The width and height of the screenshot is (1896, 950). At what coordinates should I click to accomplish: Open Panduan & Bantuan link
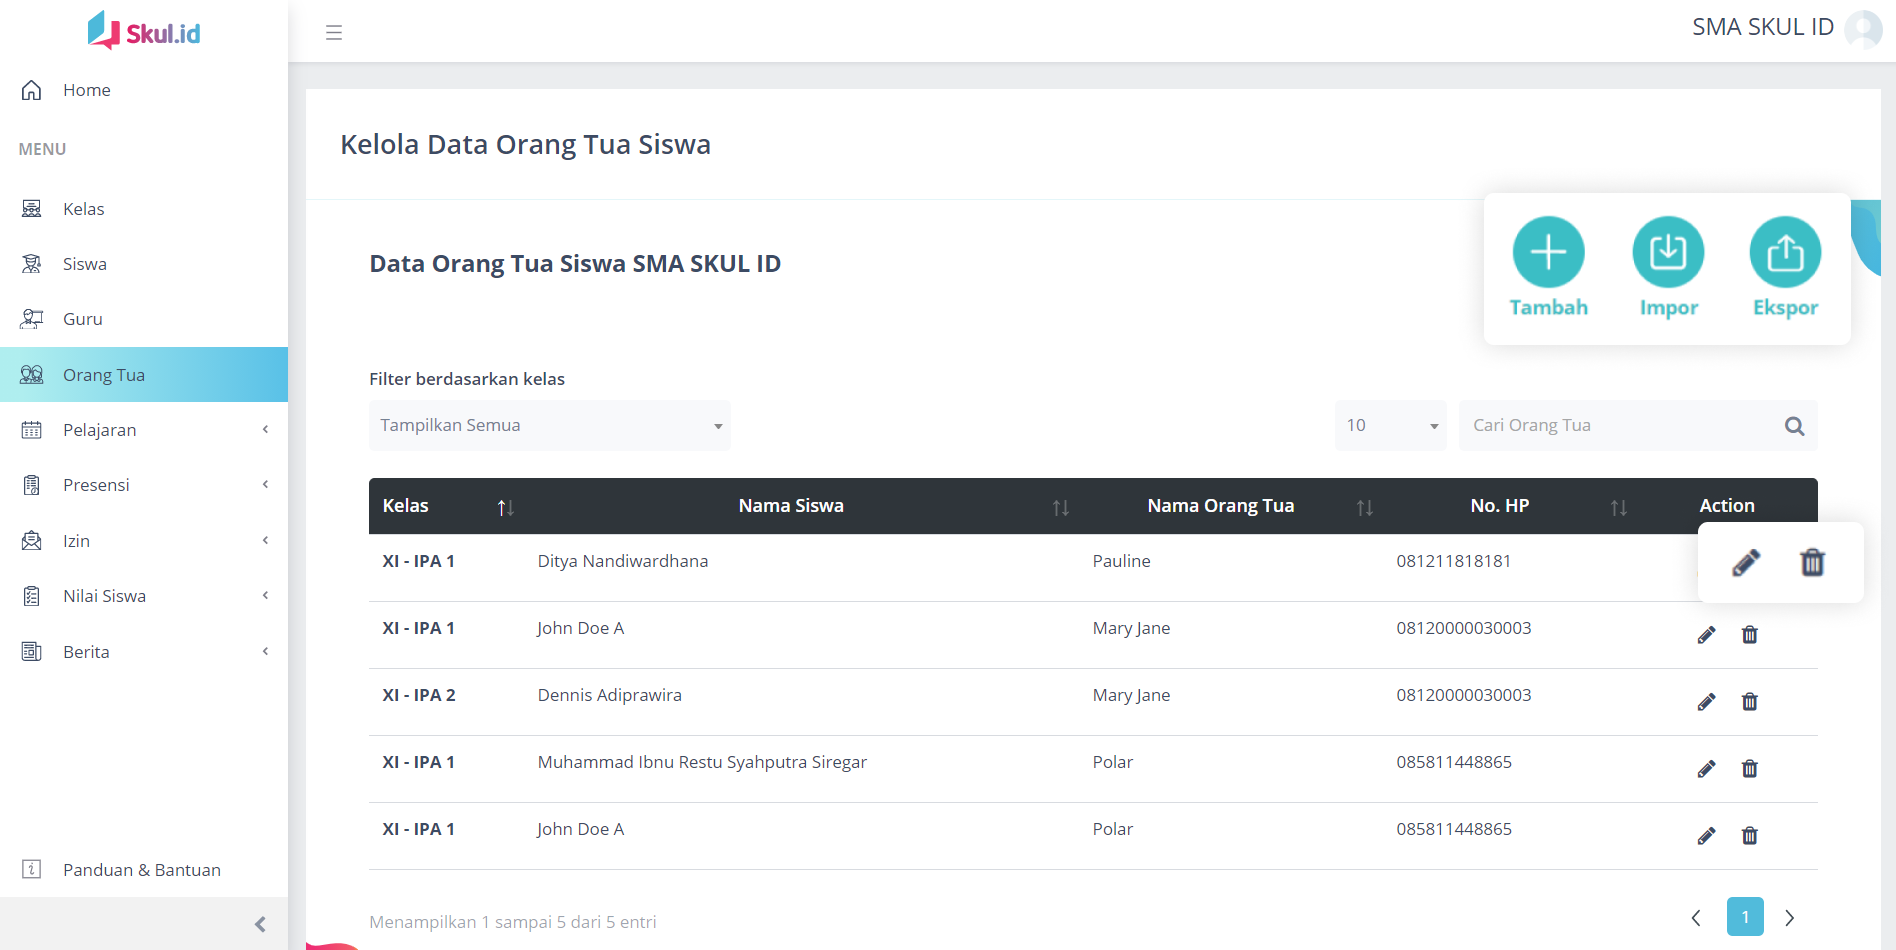(141, 870)
